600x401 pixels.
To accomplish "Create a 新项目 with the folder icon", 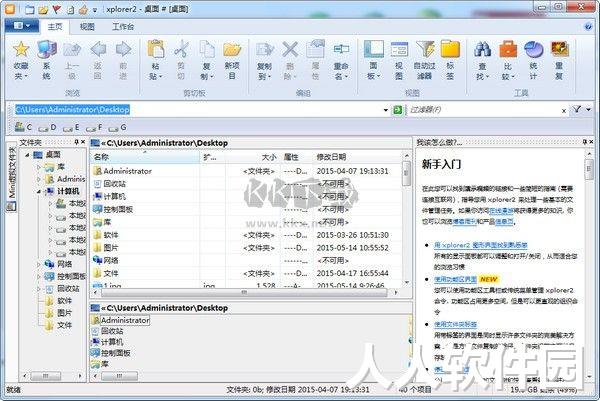I will click(x=232, y=50).
